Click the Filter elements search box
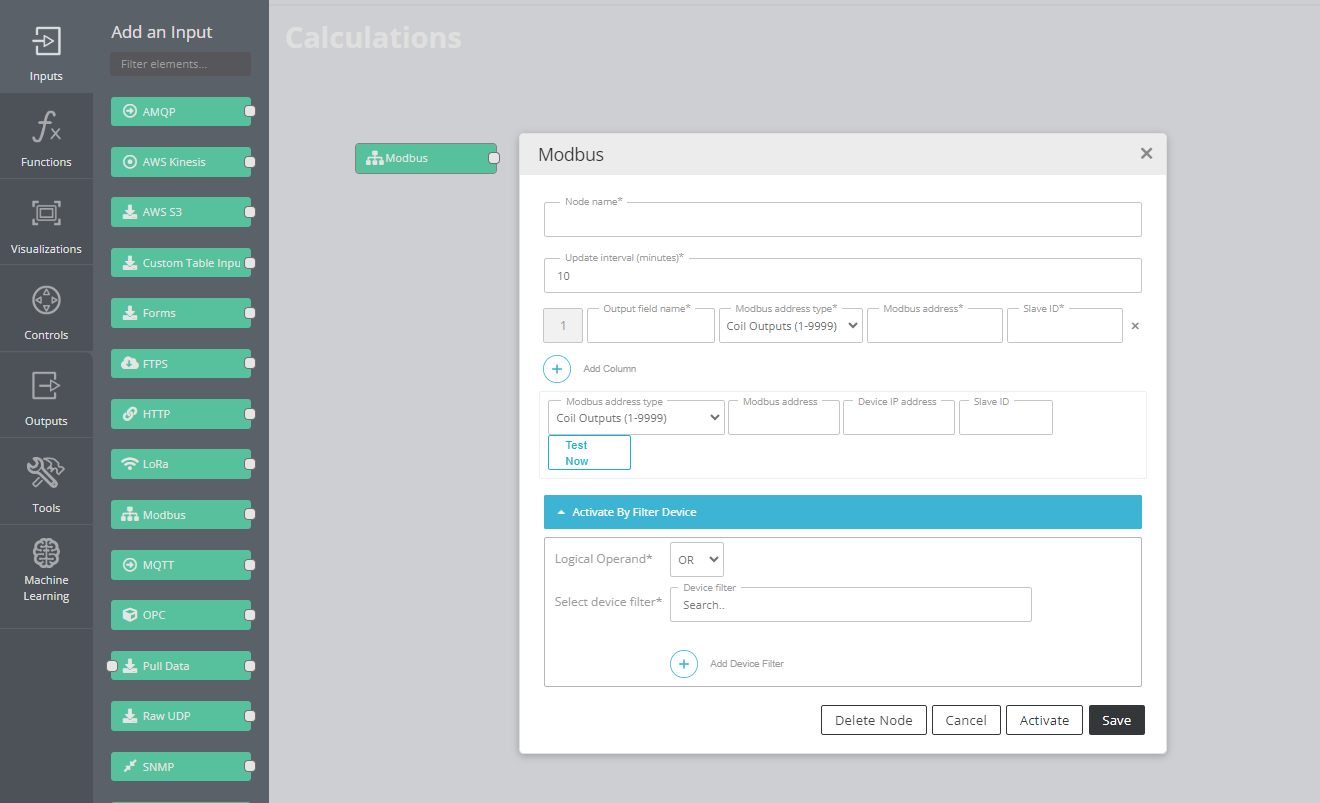Screen dimensions: 1320x803 pyautogui.click(x=181, y=64)
